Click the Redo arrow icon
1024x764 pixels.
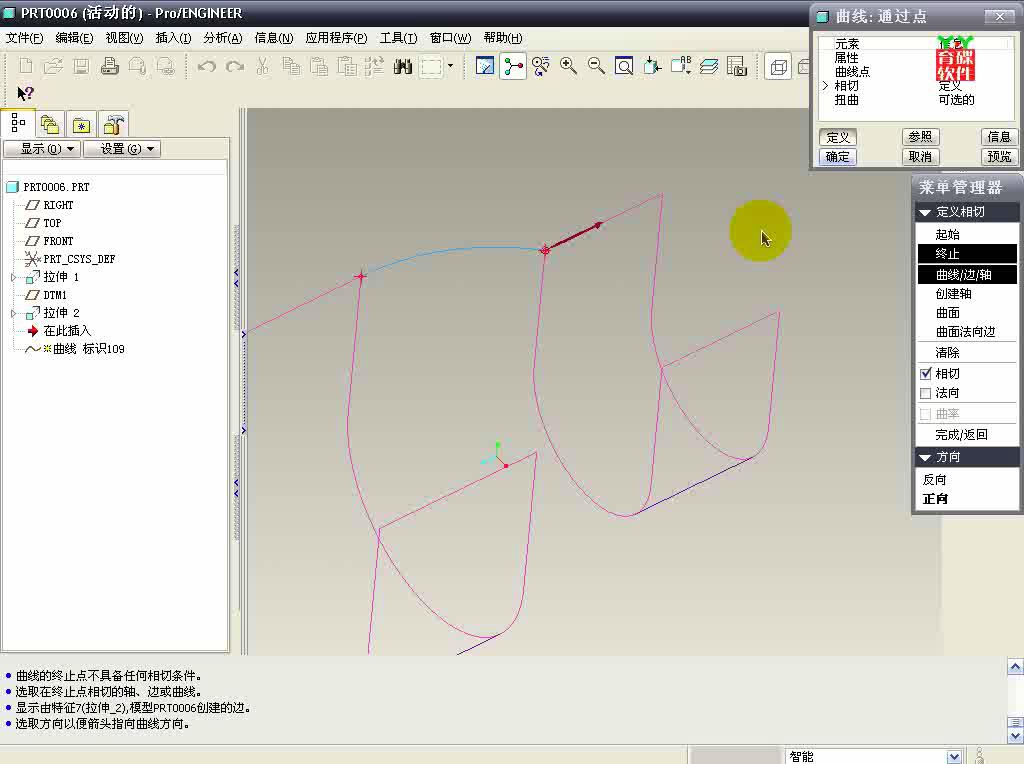[x=235, y=66]
